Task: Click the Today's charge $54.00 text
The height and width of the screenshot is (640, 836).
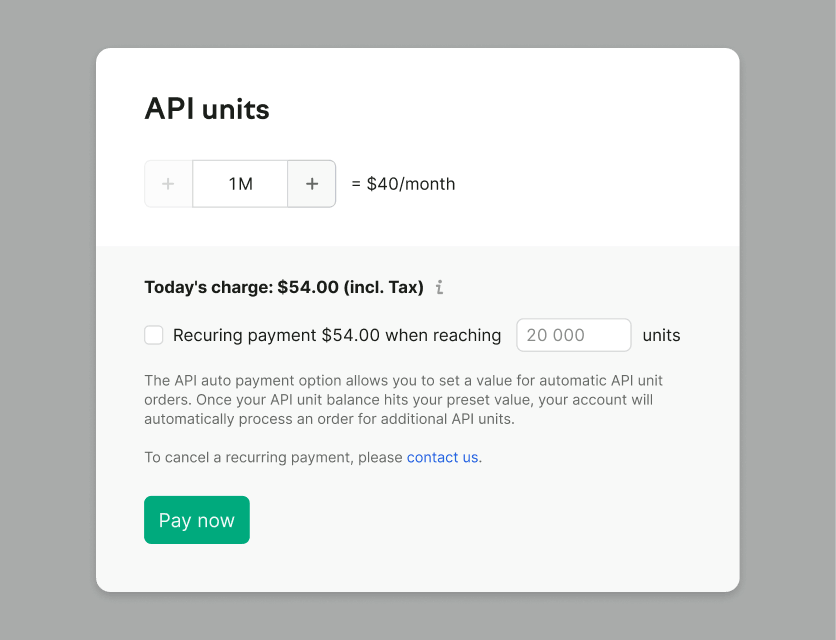Action: click(284, 287)
